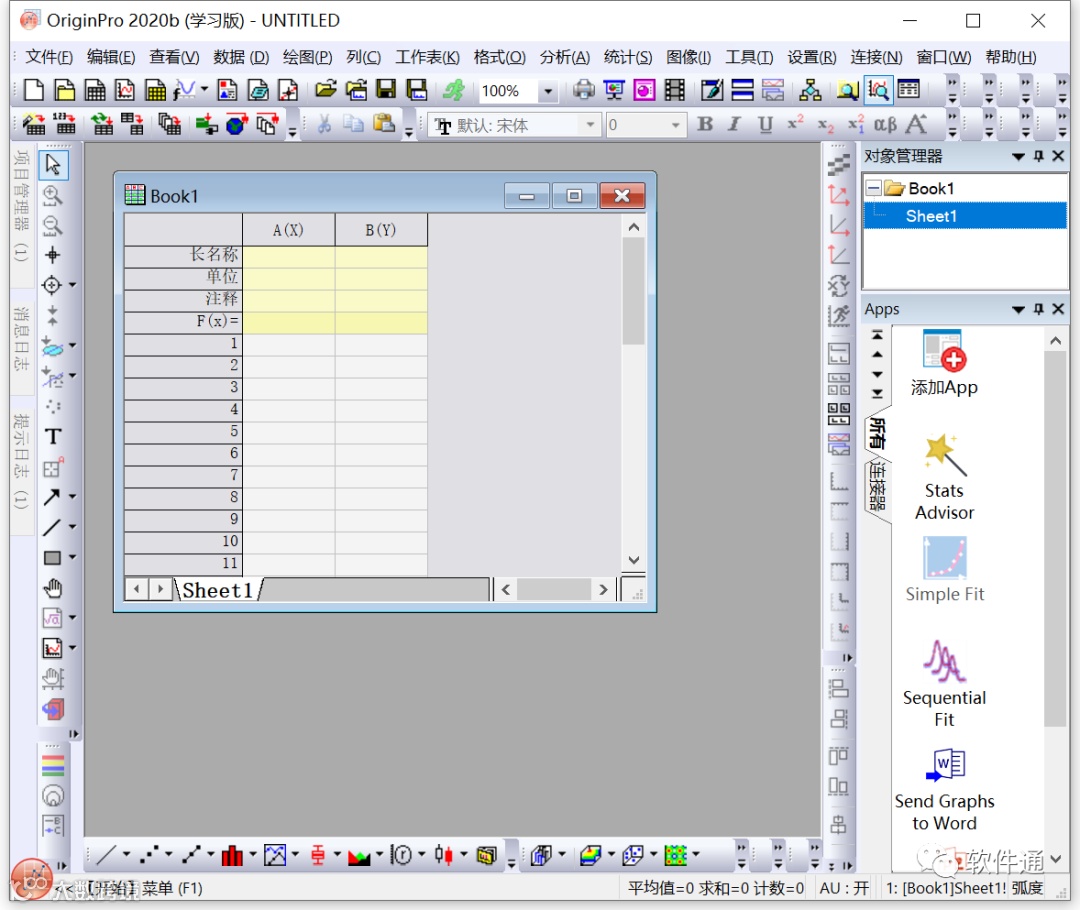Image resolution: width=1080 pixels, height=910 pixels.
Task: Click the Book1 vertical scrollbar thumb
Action: (x=633, y=291)
